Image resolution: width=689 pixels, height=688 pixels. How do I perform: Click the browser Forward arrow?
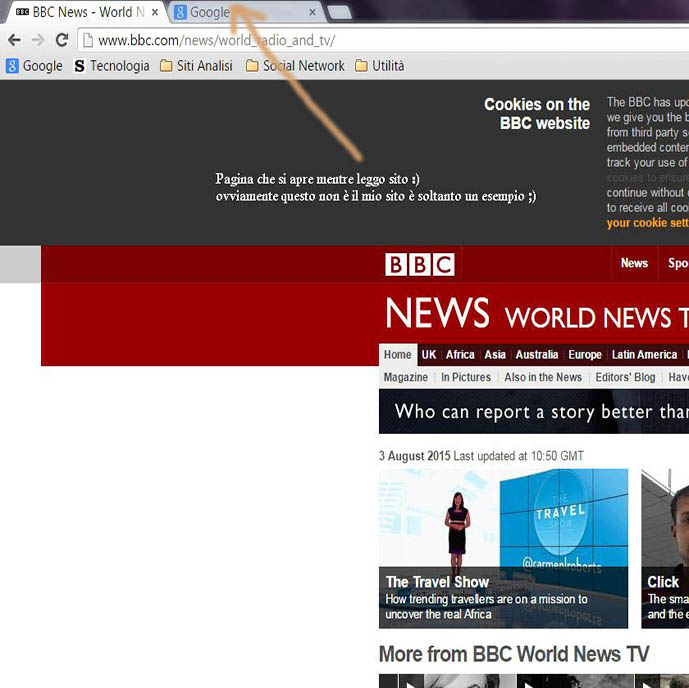point(38,40)
